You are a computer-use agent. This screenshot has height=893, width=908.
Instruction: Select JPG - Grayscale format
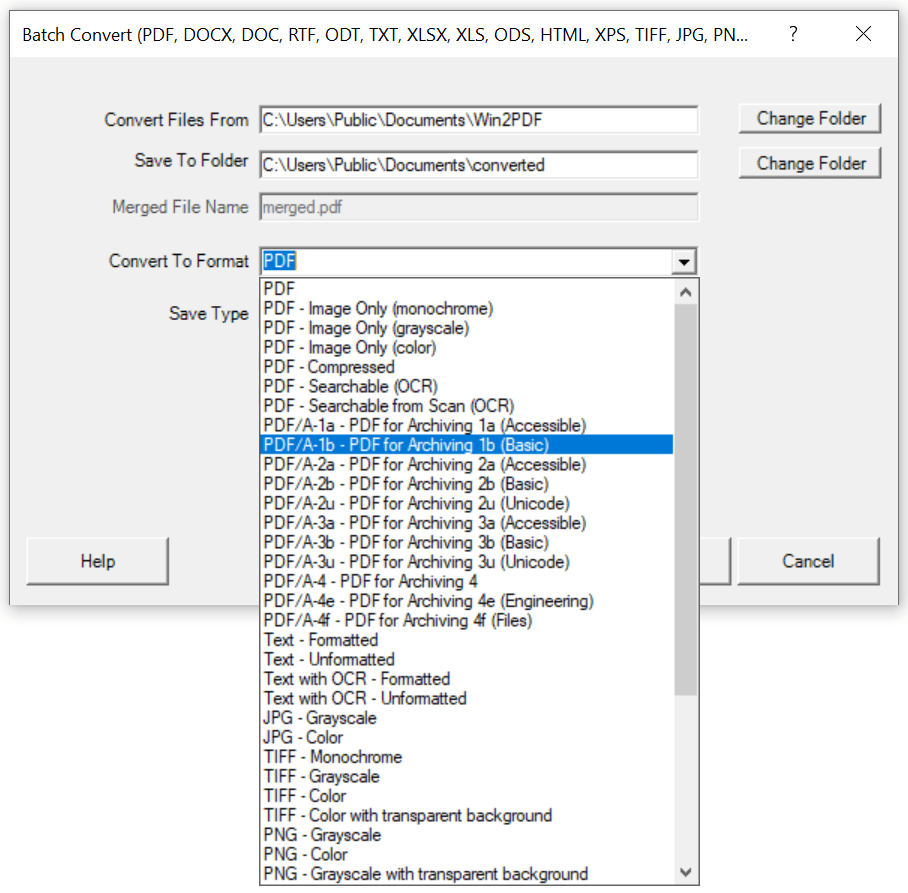(467, 718)
